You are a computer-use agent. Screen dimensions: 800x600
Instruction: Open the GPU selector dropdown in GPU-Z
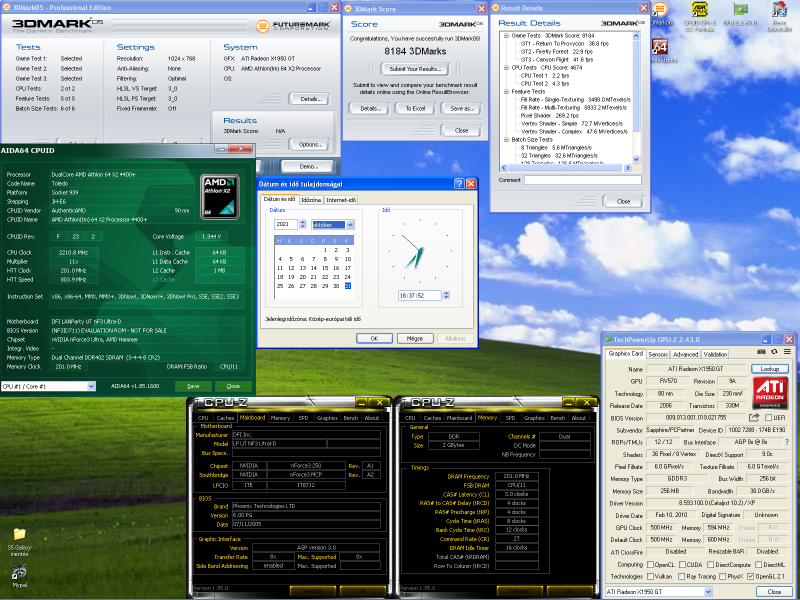click(x=708, y=591)
